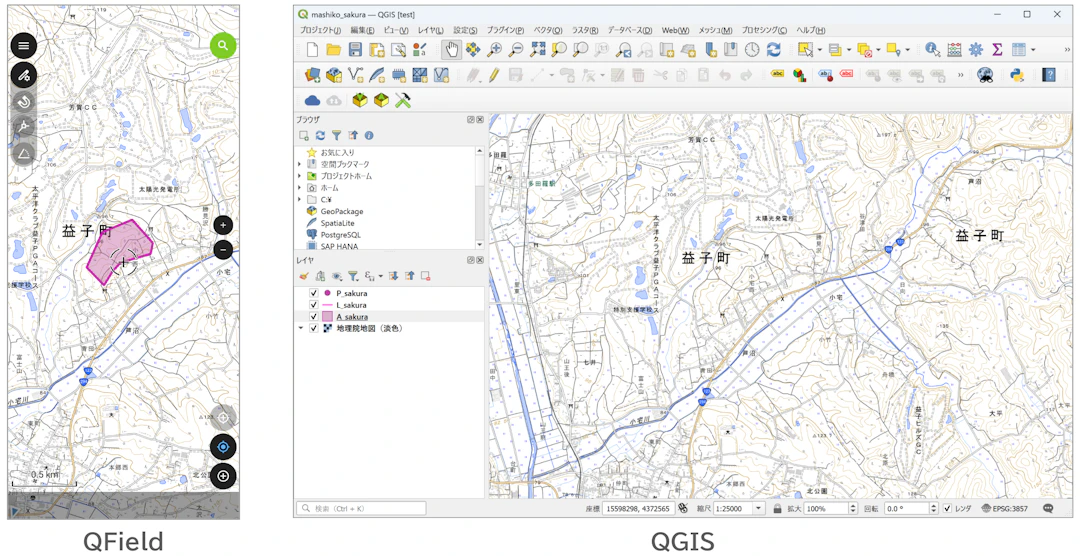
Task: Zoom out with QField minus button
Action: pos(223,250)
